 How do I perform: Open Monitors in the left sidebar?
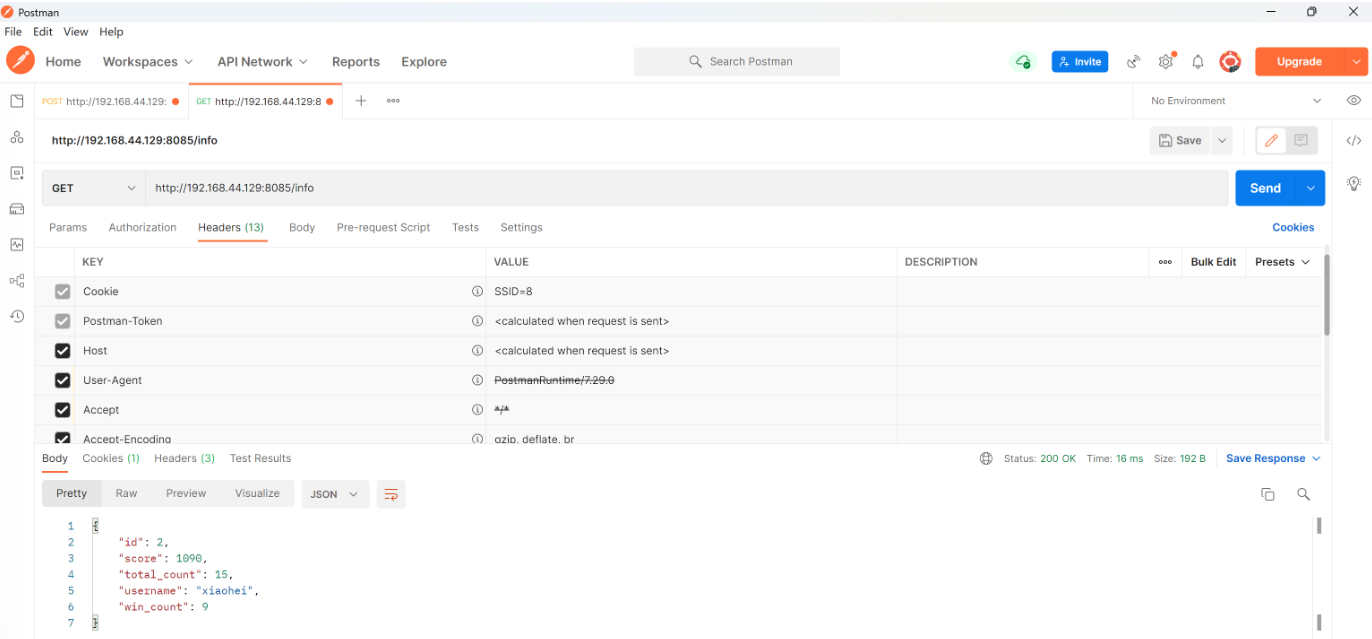pos(16,244)
